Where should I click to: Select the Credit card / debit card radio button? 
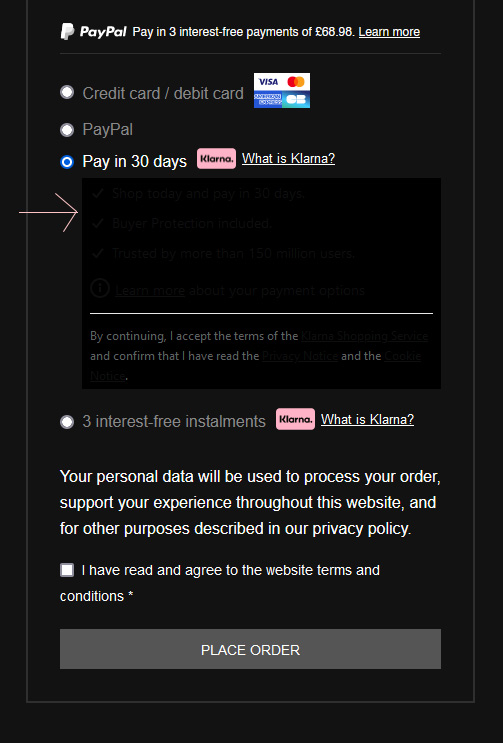(x=67, y=92)
